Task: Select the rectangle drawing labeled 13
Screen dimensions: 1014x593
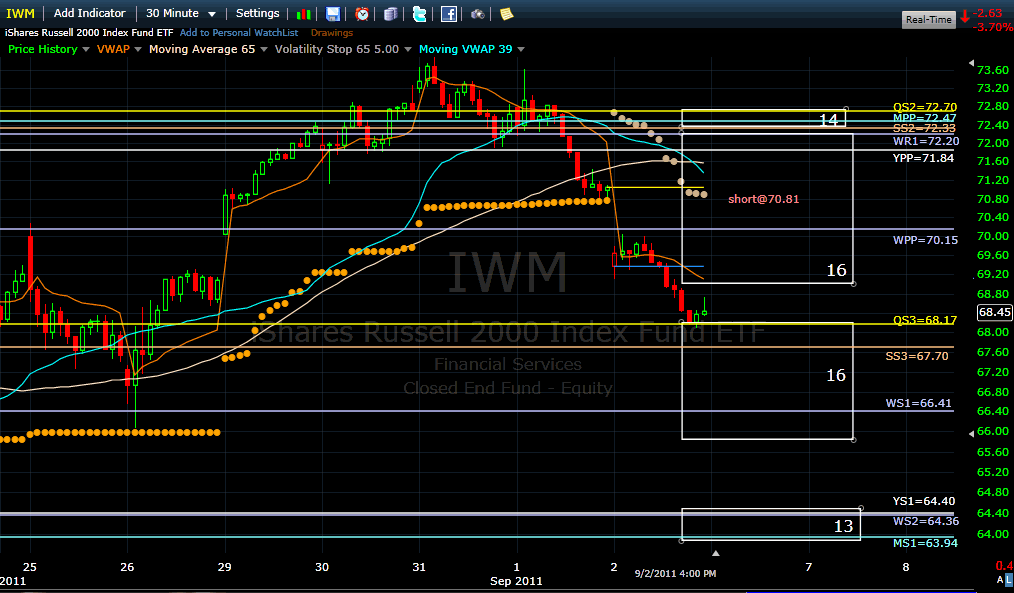Action: coord(771,524)
